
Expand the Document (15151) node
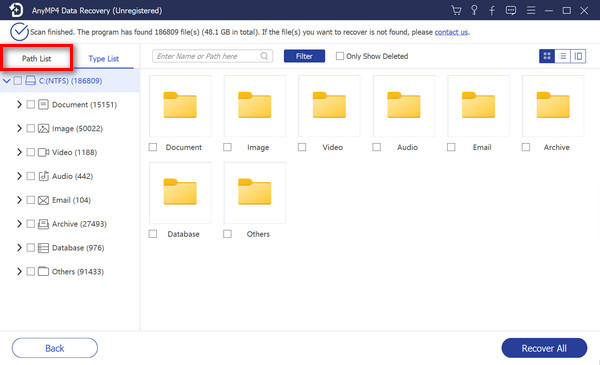pyautogui.click(x=19, y=104)
